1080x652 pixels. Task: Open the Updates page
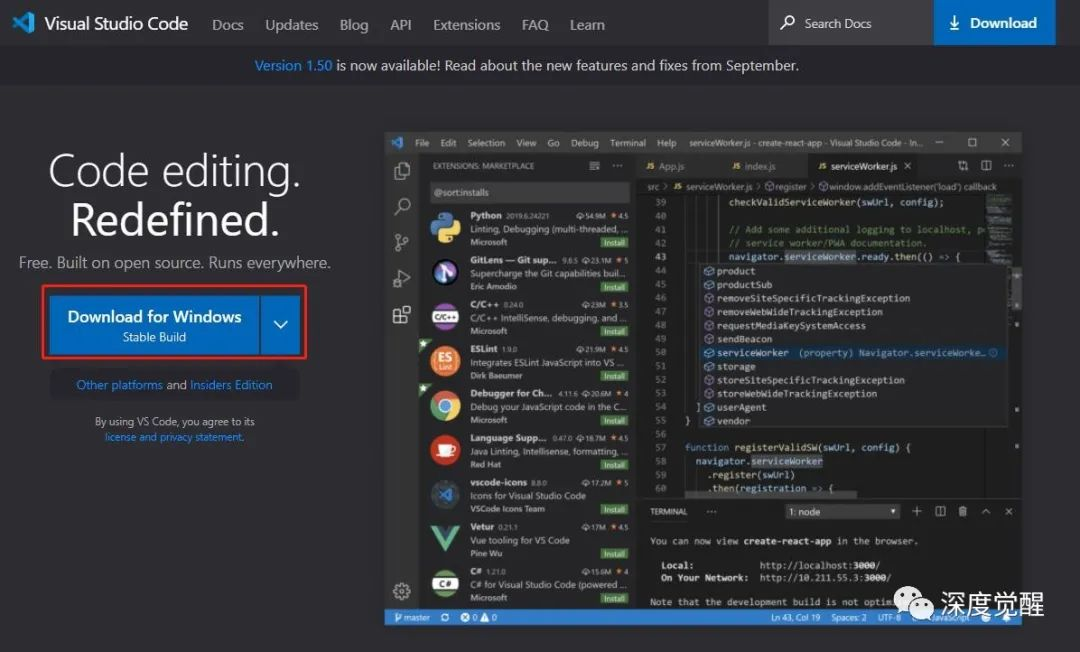point(291,25)
